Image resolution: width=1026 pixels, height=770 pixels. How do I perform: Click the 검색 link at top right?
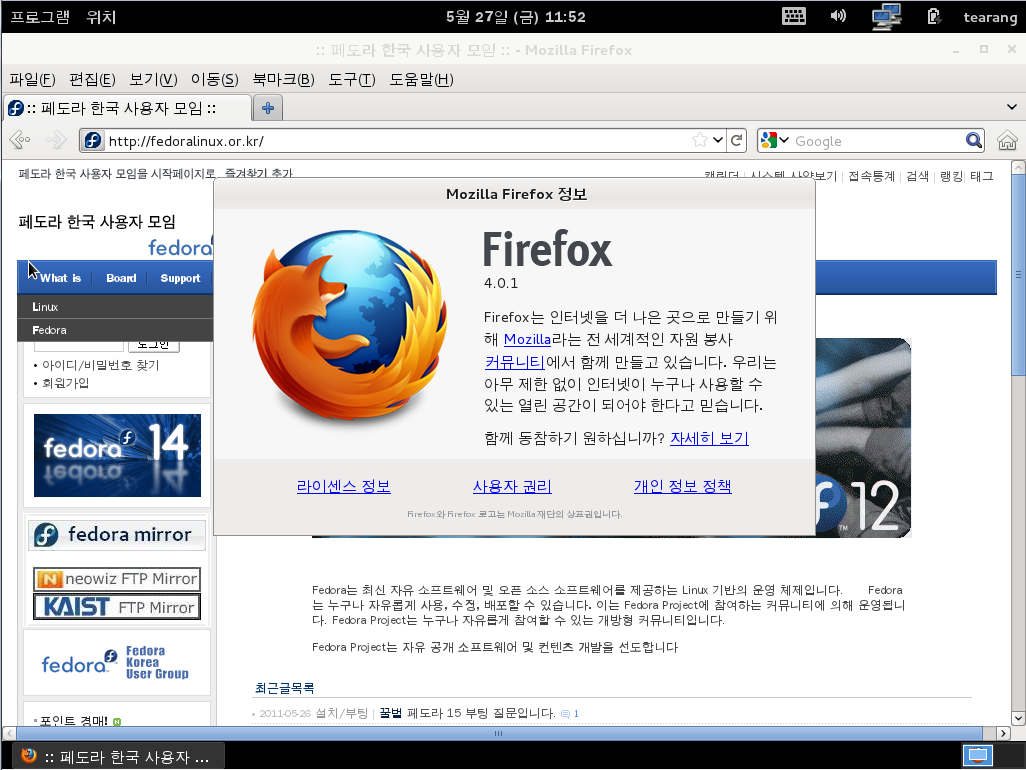click(x=917, y=176)
